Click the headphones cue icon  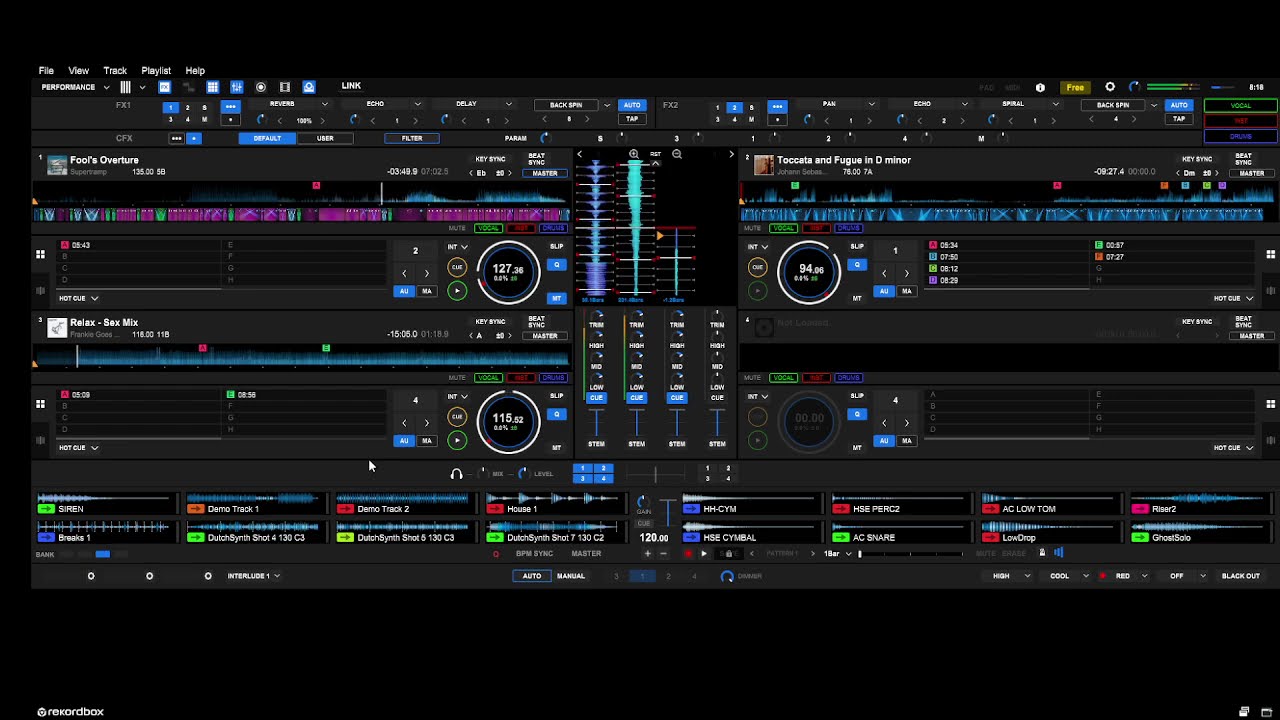tap(456, 474)
